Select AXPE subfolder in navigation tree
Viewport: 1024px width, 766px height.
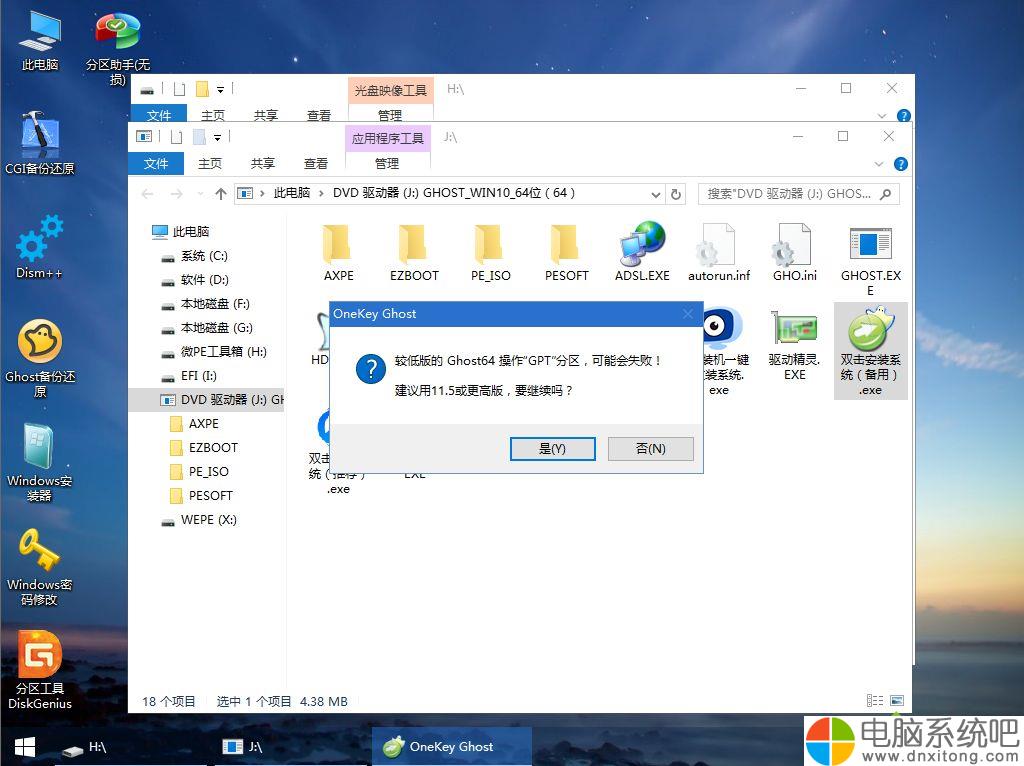195,423
